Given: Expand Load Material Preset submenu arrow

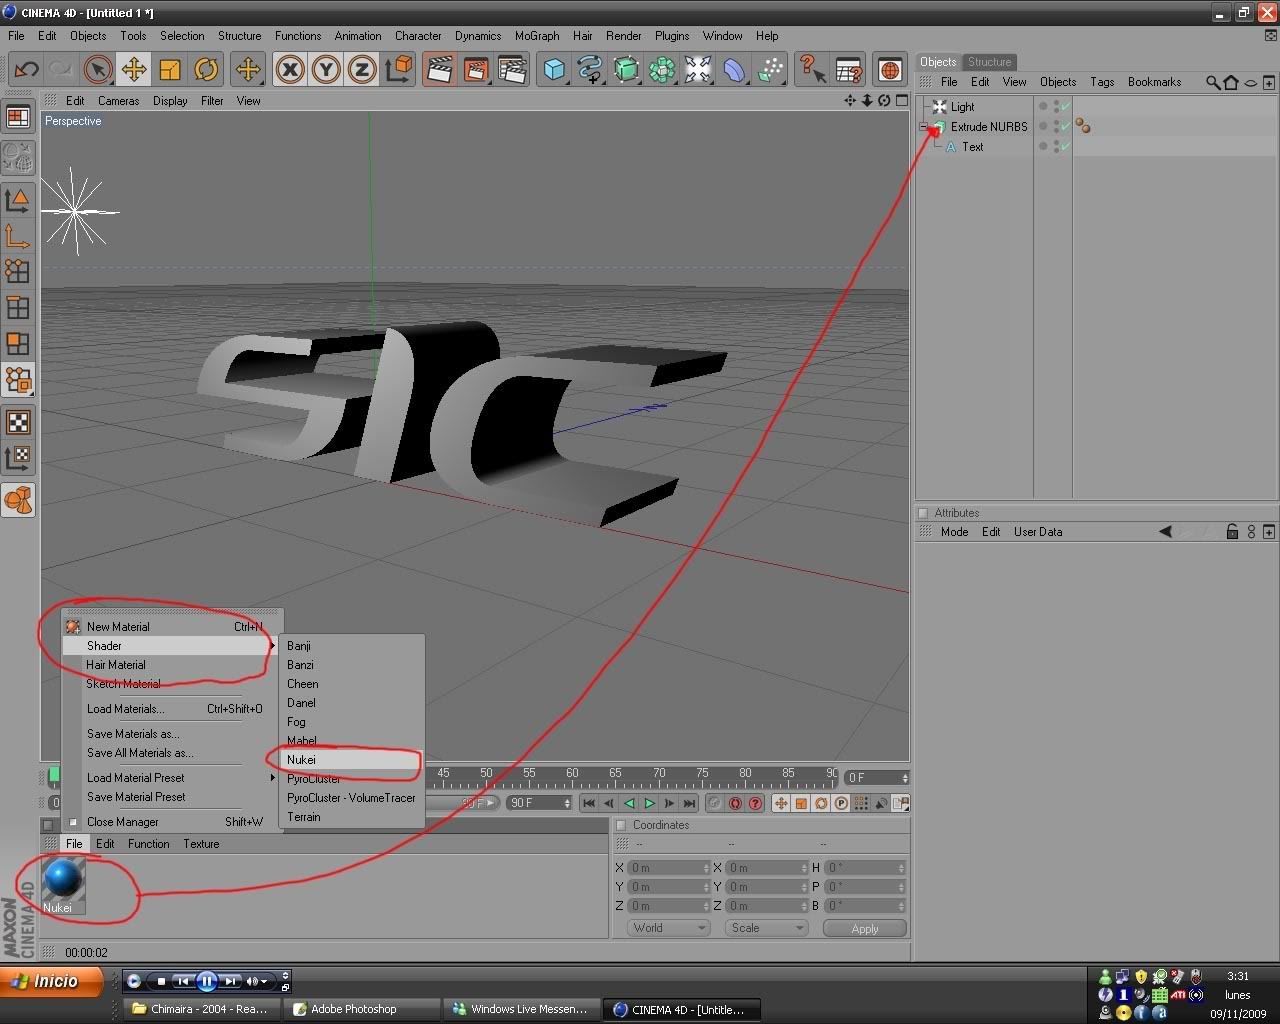Looking at the screenshot, I should click(x=272, y=777).
